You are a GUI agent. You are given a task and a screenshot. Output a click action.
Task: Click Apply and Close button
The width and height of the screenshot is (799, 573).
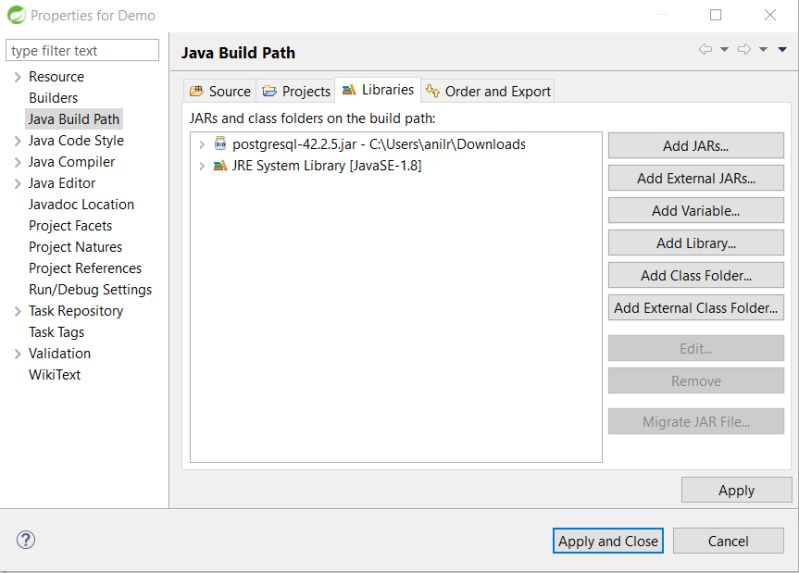pos(608,540)
